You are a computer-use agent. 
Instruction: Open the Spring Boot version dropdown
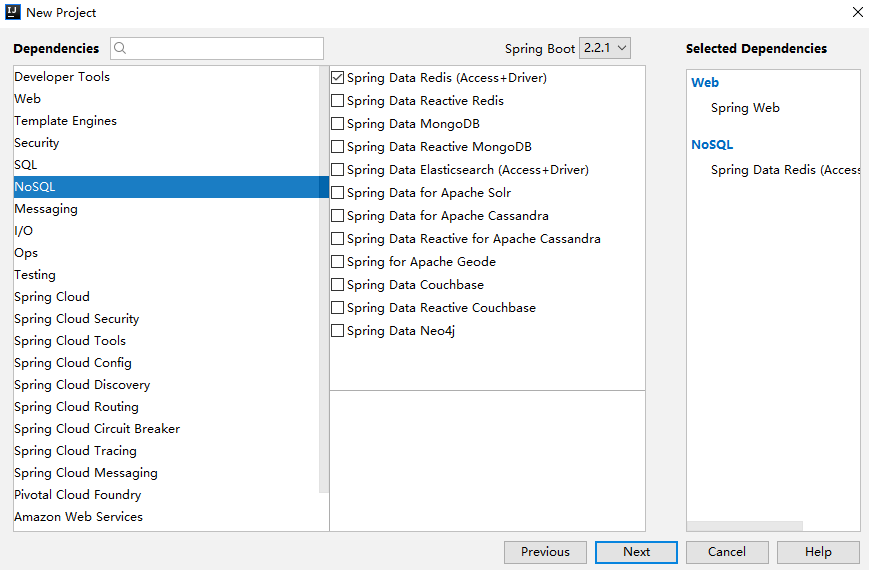click(x=605, y=48)
